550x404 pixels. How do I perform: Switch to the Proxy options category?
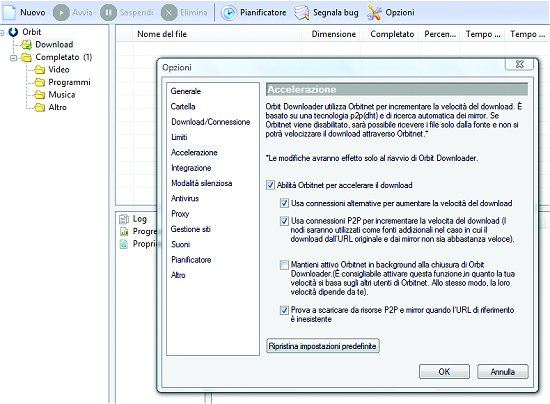click(x=180, y=214)
